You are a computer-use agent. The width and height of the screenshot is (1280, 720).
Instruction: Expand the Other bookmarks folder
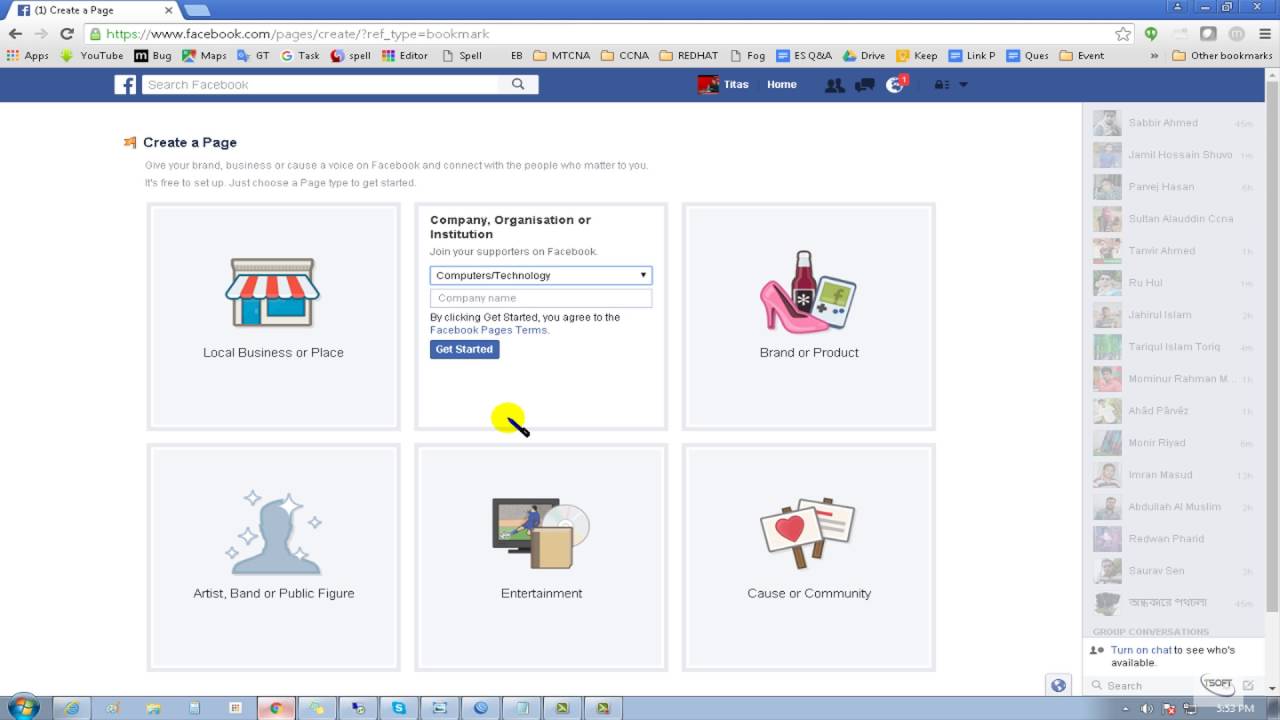coord(1221,56)
